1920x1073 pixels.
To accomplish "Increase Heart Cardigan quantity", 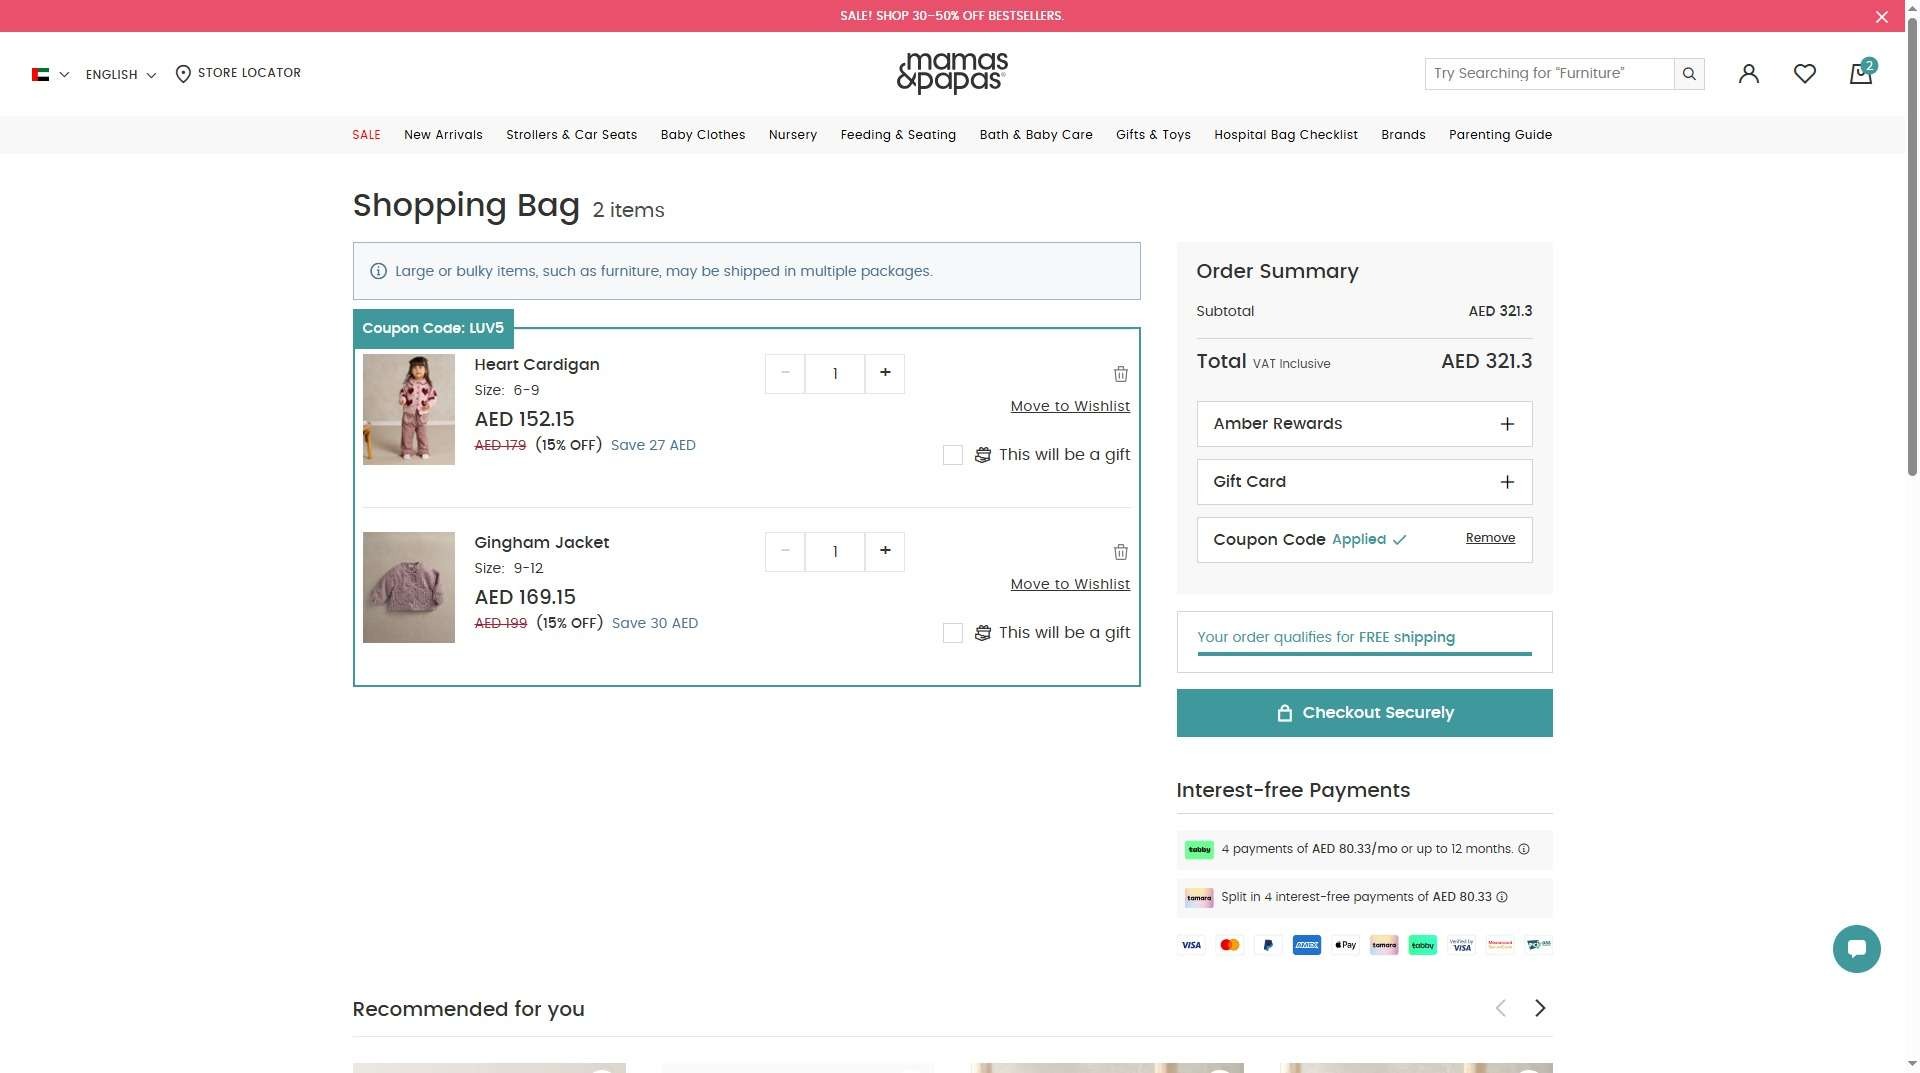I will click(885, 373).
